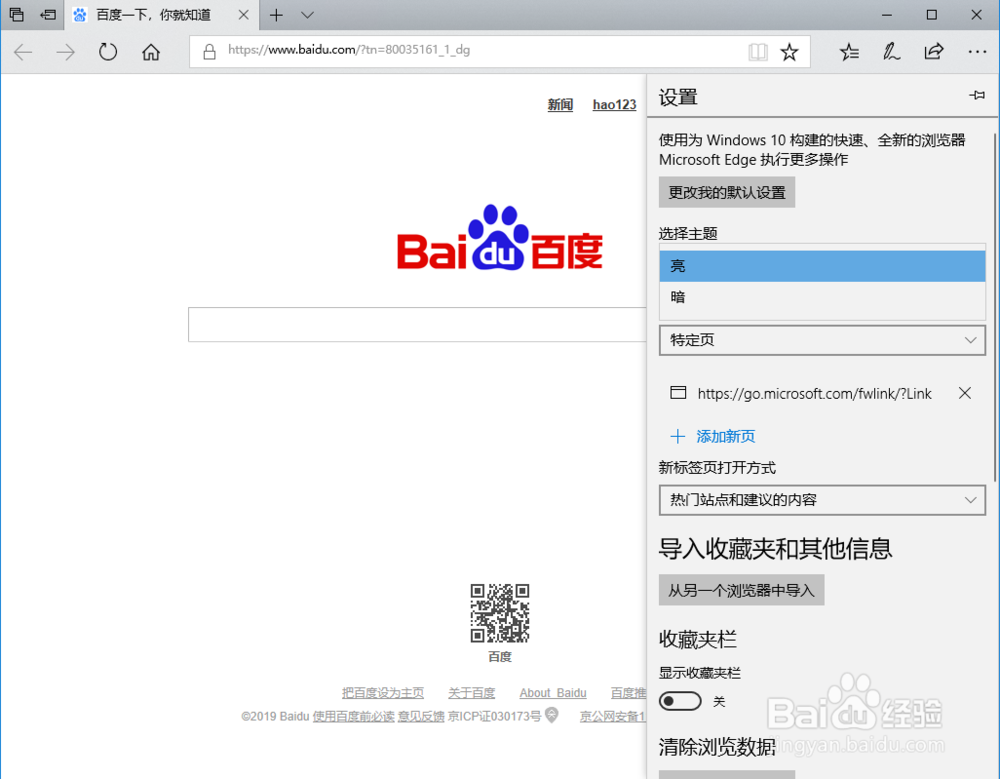1000x779 pixels.
Task: Click the Baidu search box
Action: coord(417,325)
